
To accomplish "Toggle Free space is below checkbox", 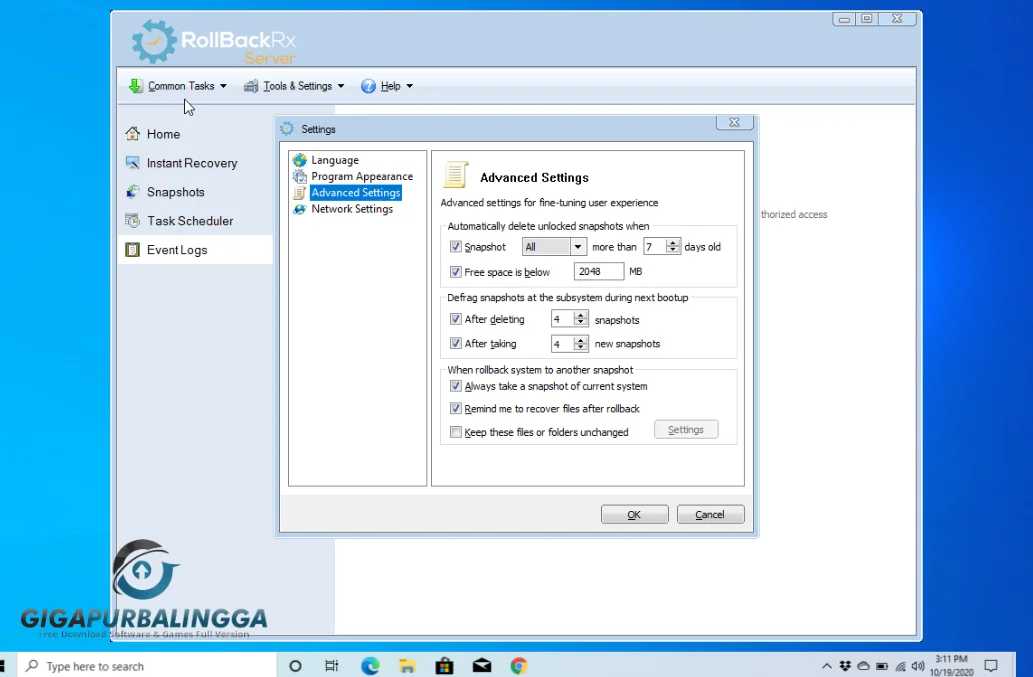I will [x=455, y=271].
